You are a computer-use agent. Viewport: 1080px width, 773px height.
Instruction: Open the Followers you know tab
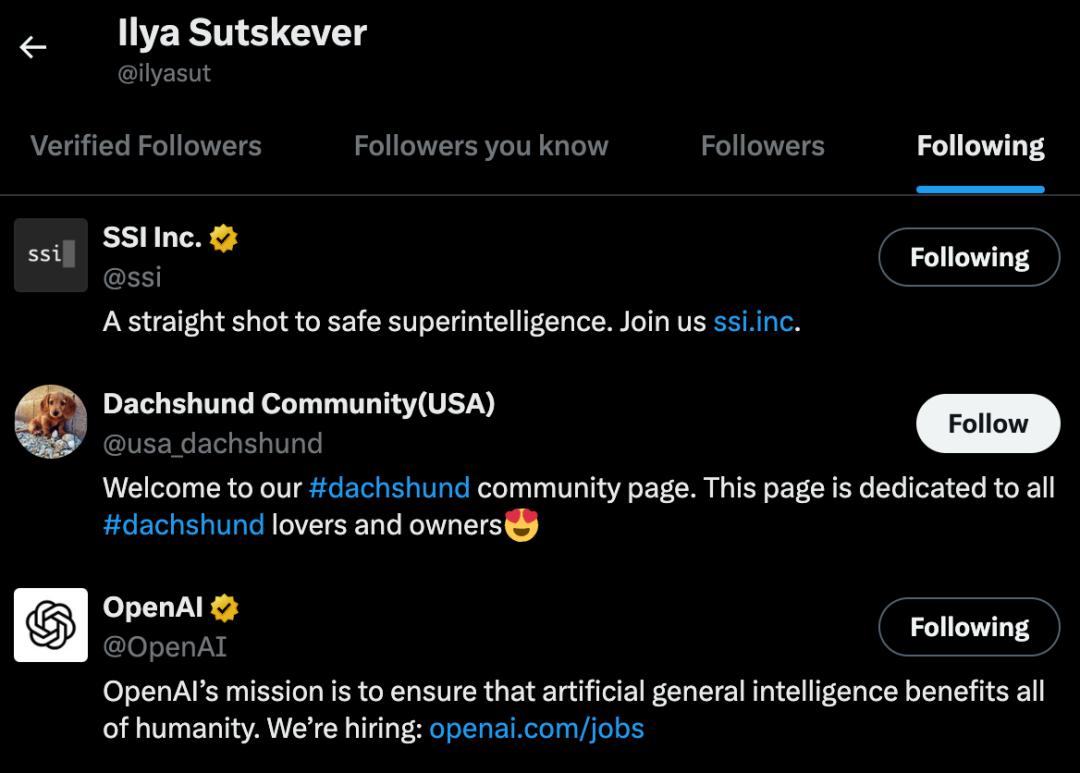tap(481, 146)
